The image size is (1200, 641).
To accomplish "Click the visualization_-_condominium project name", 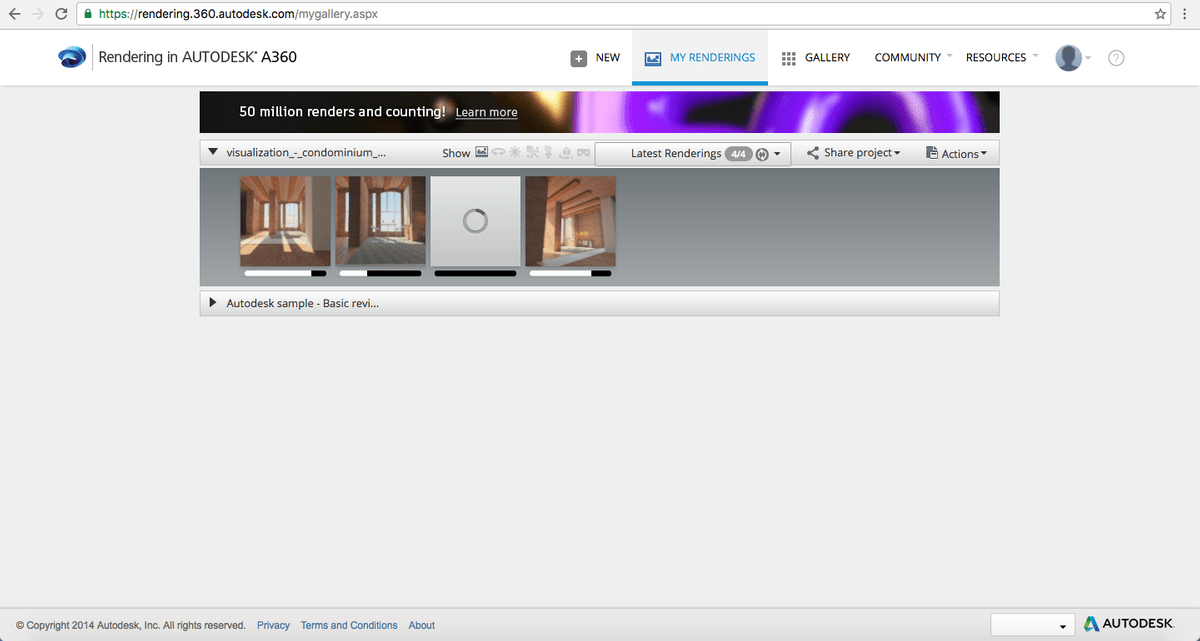I will coord(306,153).
